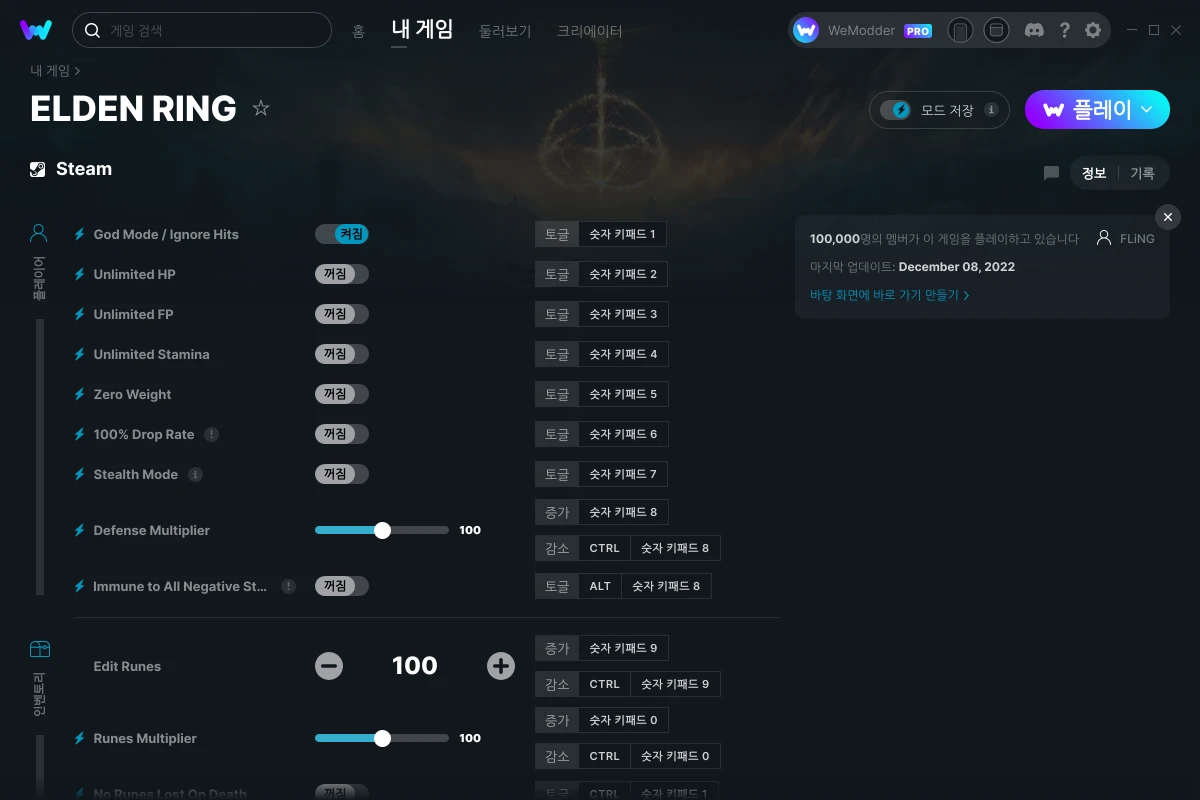
Task: Switch to the 둘러보기 tab
Action: point(505,31)
